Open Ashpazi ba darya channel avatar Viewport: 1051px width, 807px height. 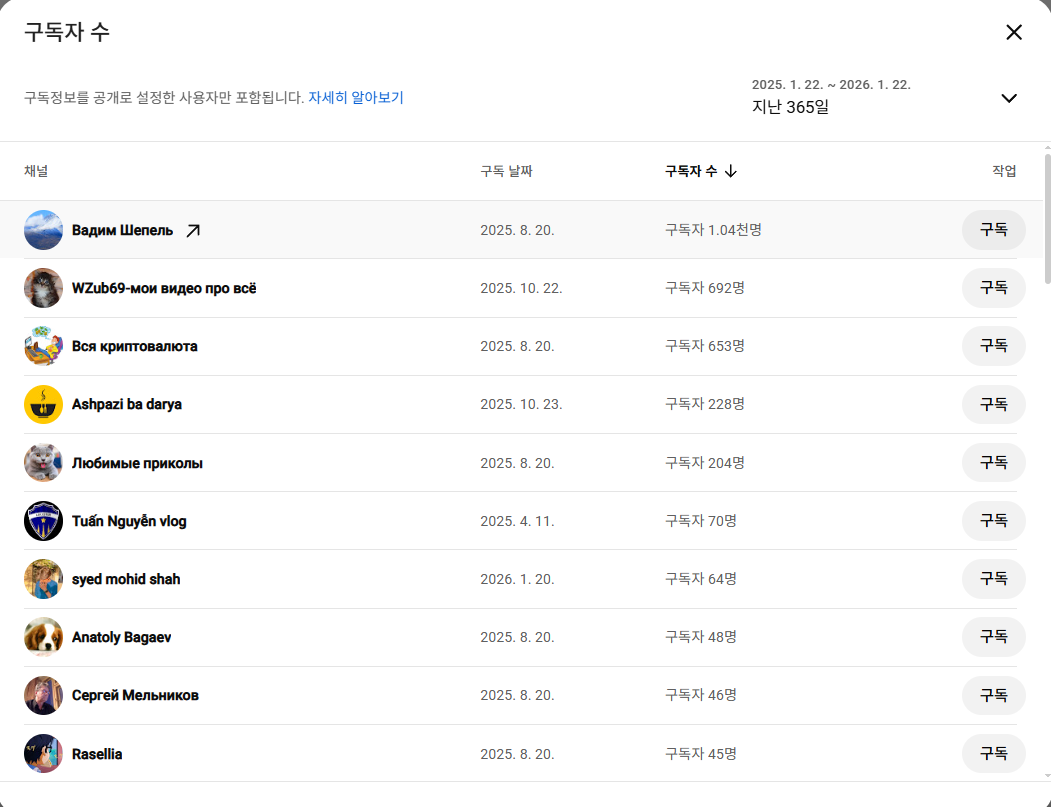[43, 404]
